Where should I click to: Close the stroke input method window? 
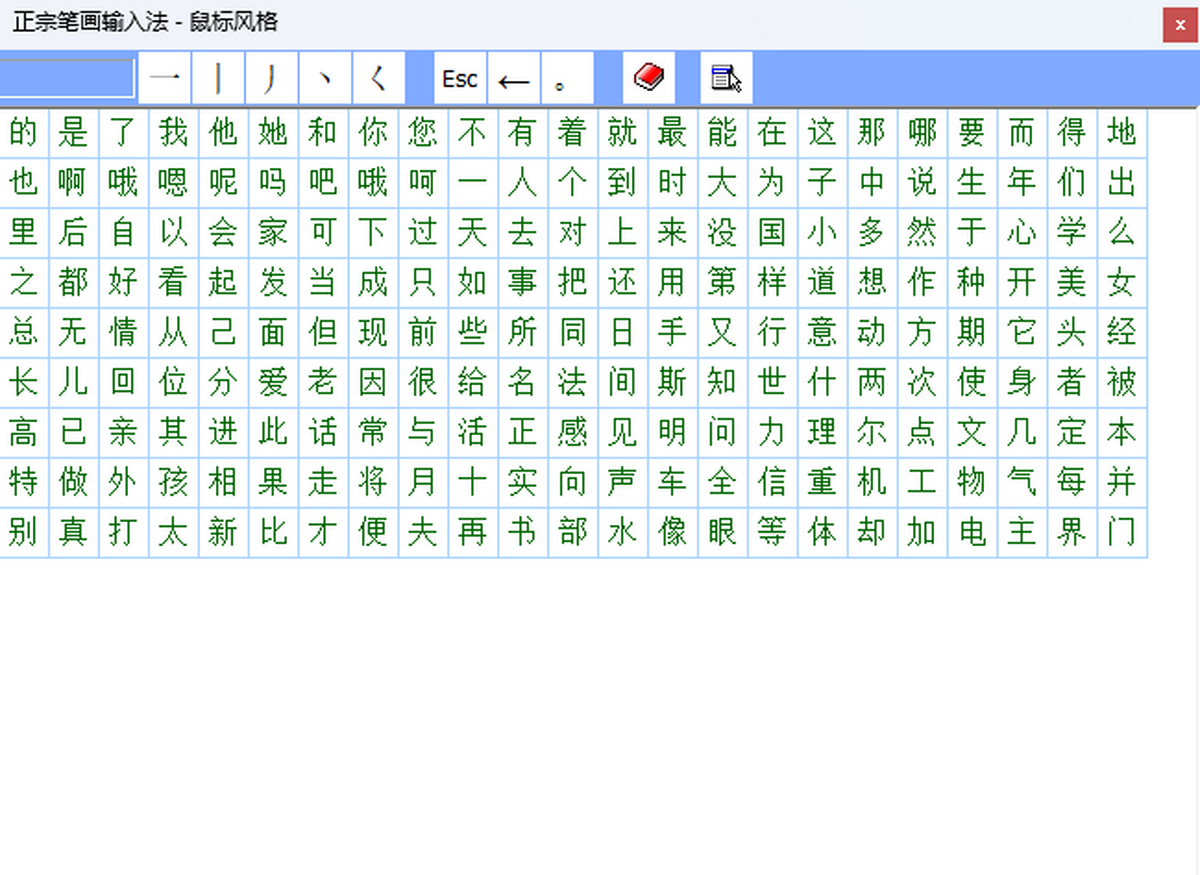(x=1180, y=25)
